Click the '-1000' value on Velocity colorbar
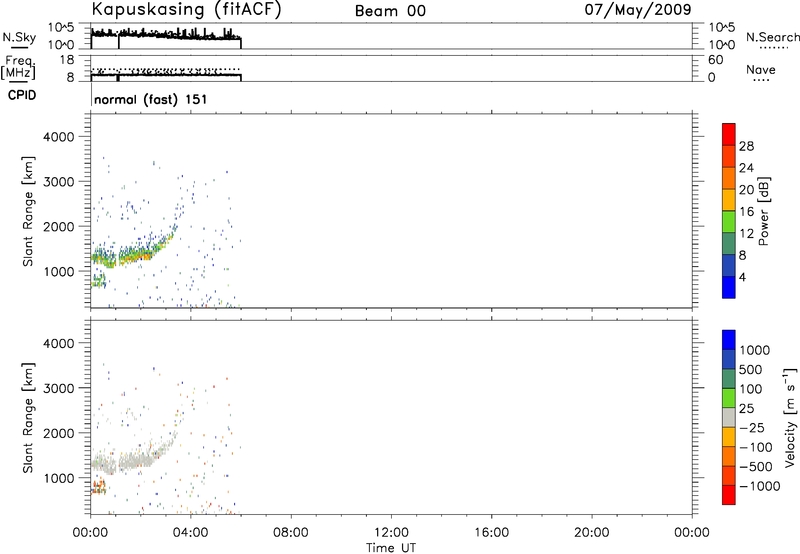Viewport: 800px width, 554px height. coord(760,486)
